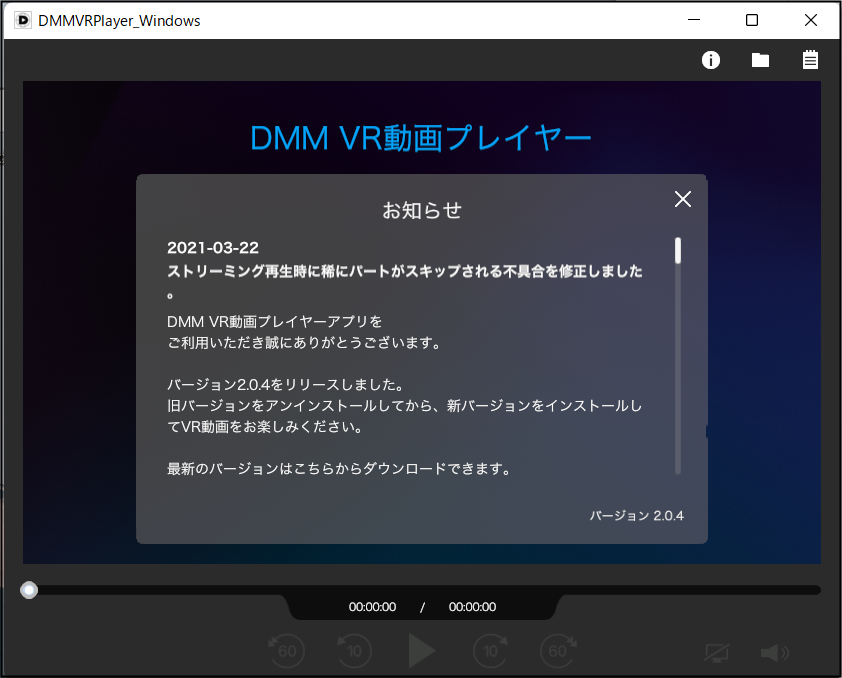Click the ご利用いただき誠にありがとうございます line
842x678 pixels.
click(303, 342)
